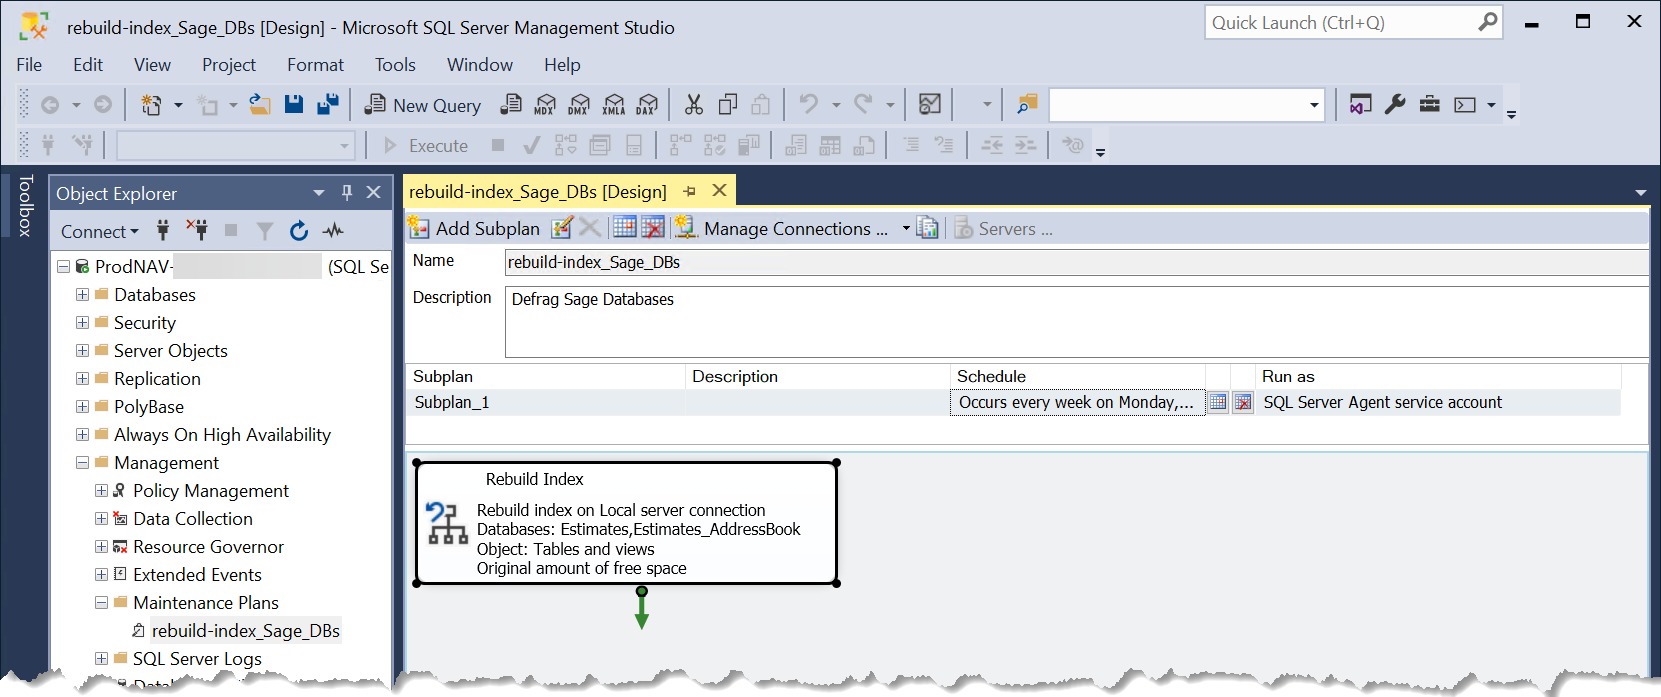Screen dimensions: 1661x697
Task: Select rebuild-index_Sage_DBs tree item under Maintenance Plans
Action: (246, 630)
